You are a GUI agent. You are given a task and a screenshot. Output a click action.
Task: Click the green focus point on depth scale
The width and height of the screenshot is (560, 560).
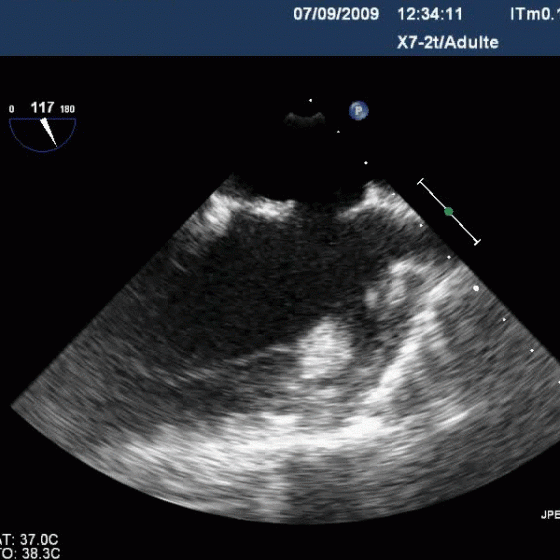pos(449,212)
